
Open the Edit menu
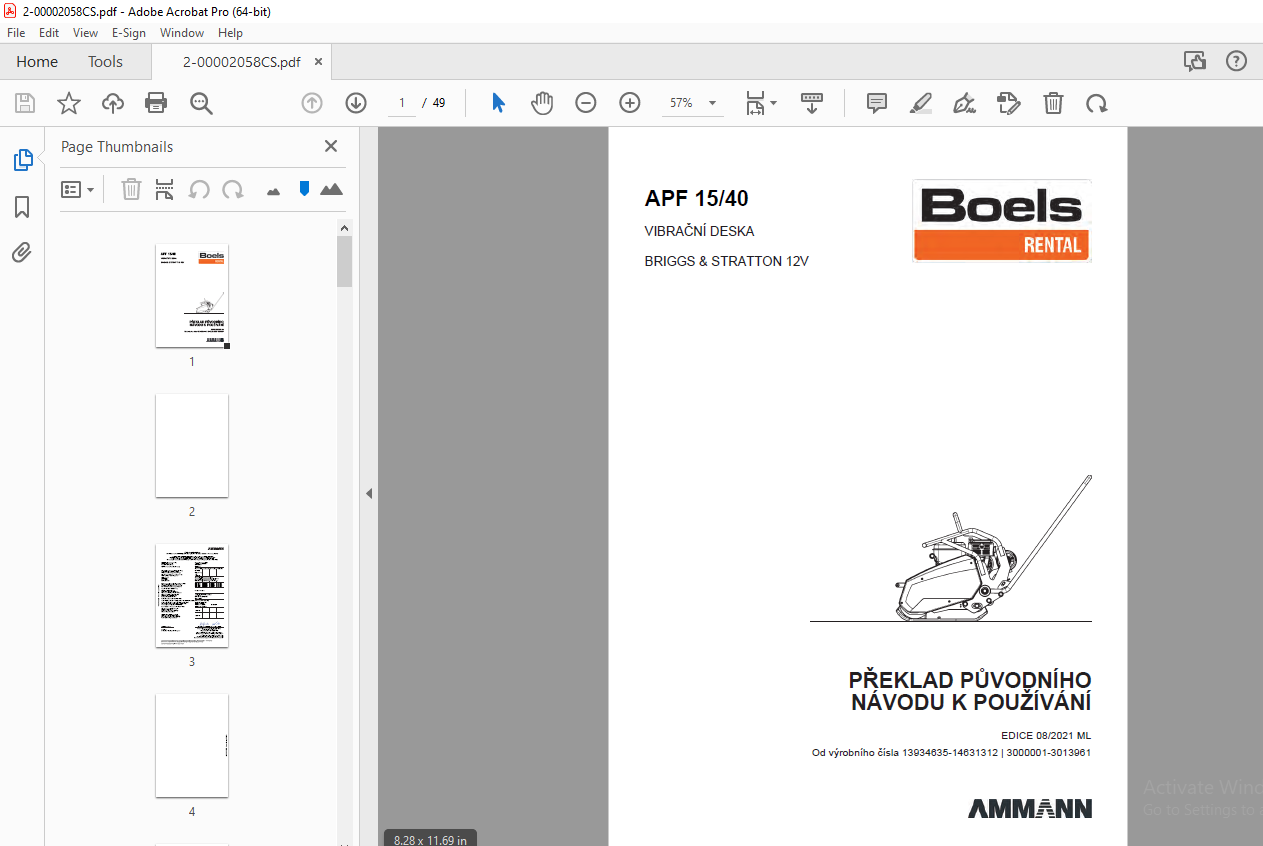tap(49, 32)
